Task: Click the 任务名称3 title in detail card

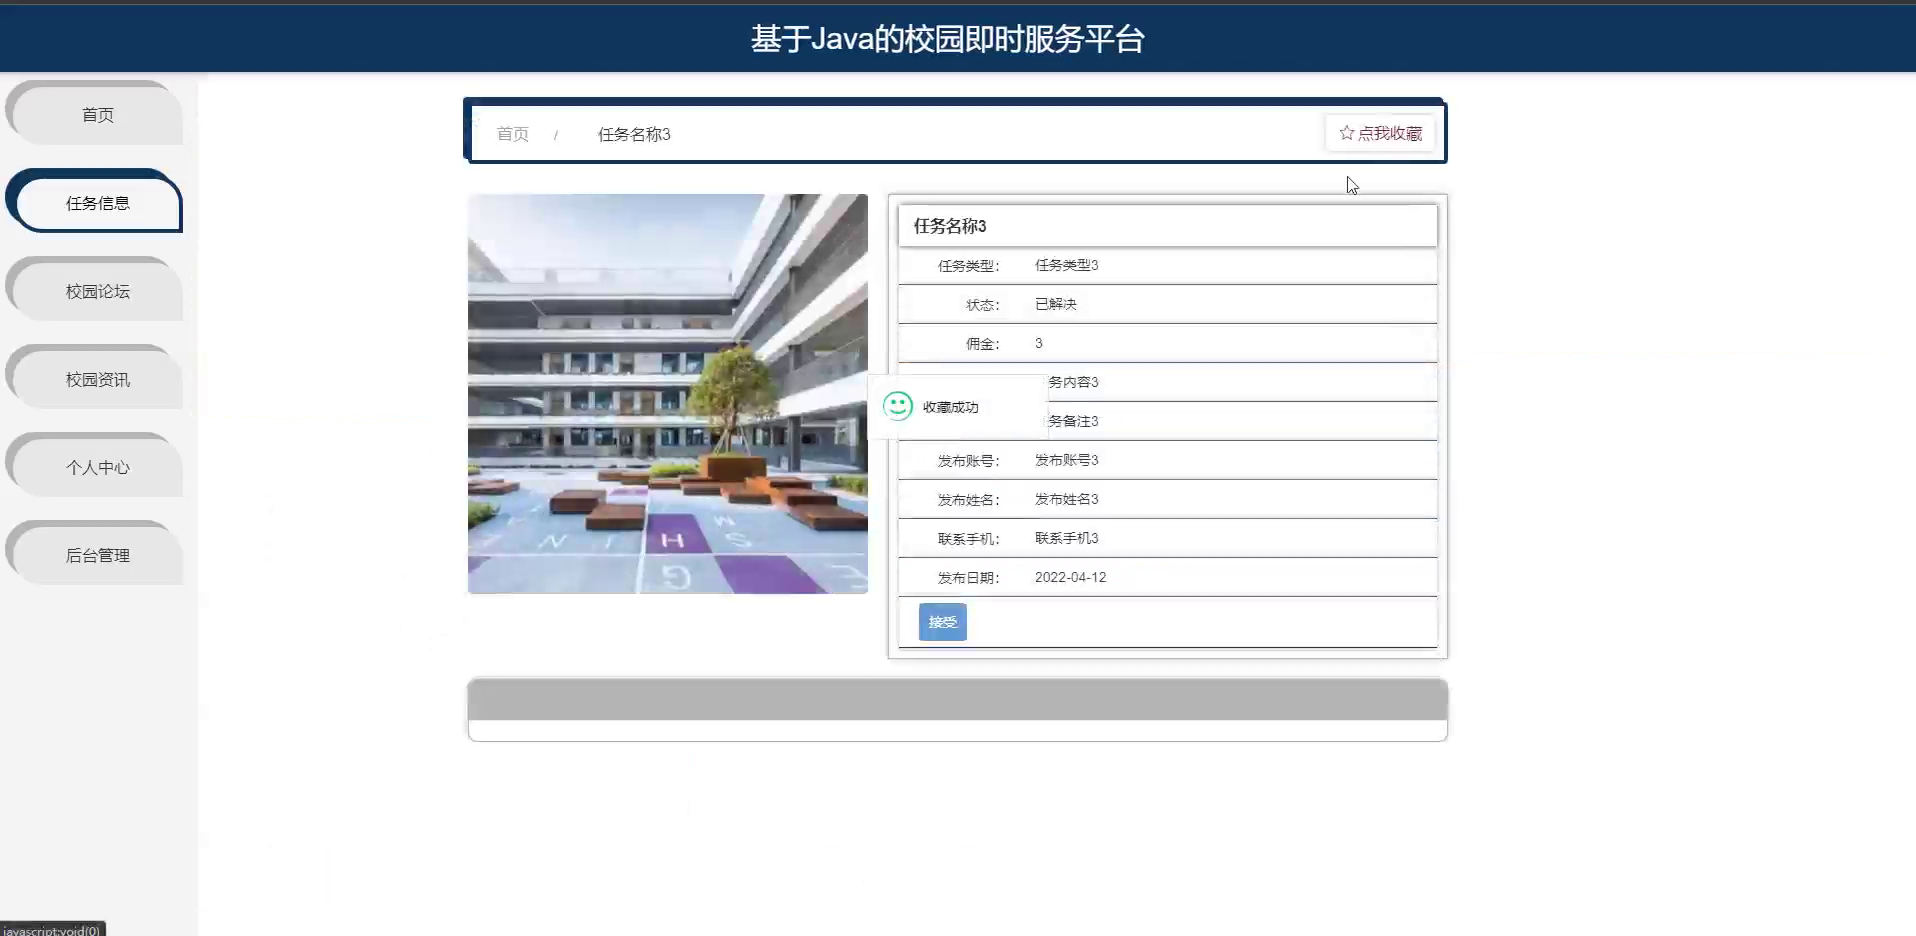Action: coord(949,226)
